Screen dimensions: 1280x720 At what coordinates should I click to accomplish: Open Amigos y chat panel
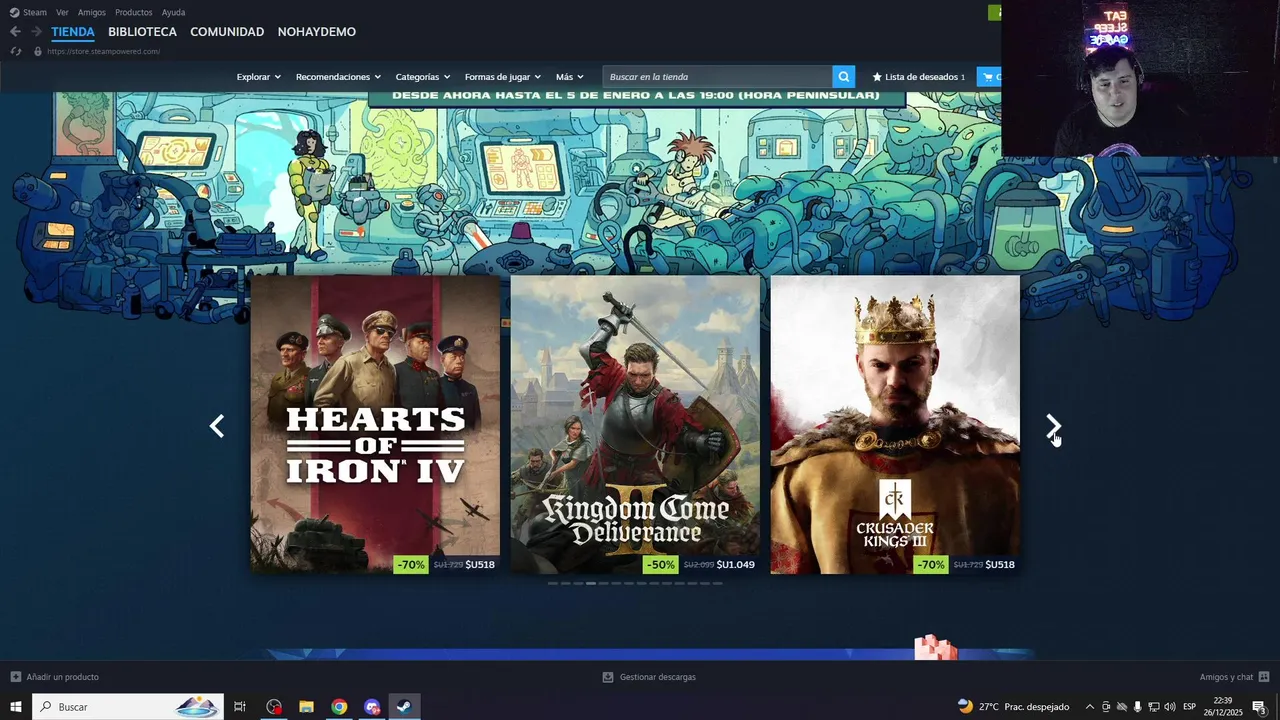(x=1234, y=677)
